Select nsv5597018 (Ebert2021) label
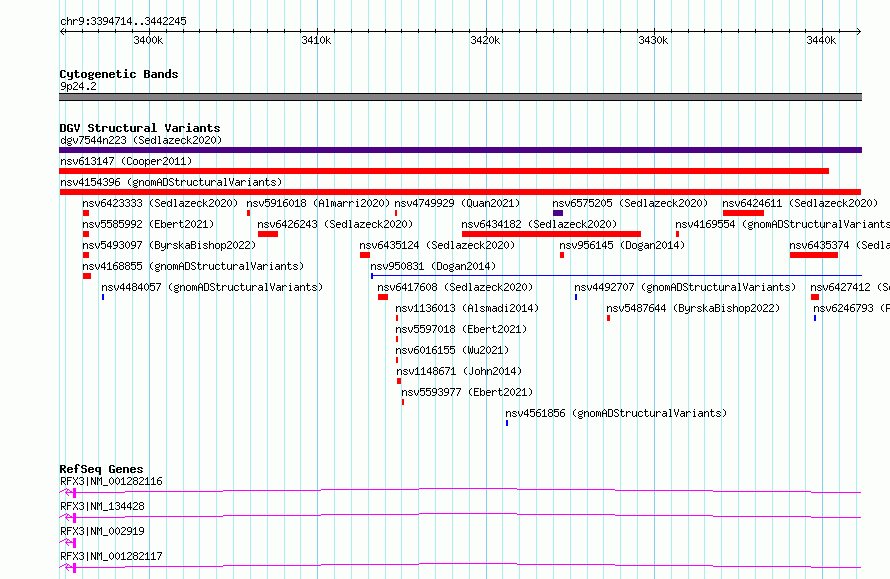The image size is (890, 579). (461, 329)
